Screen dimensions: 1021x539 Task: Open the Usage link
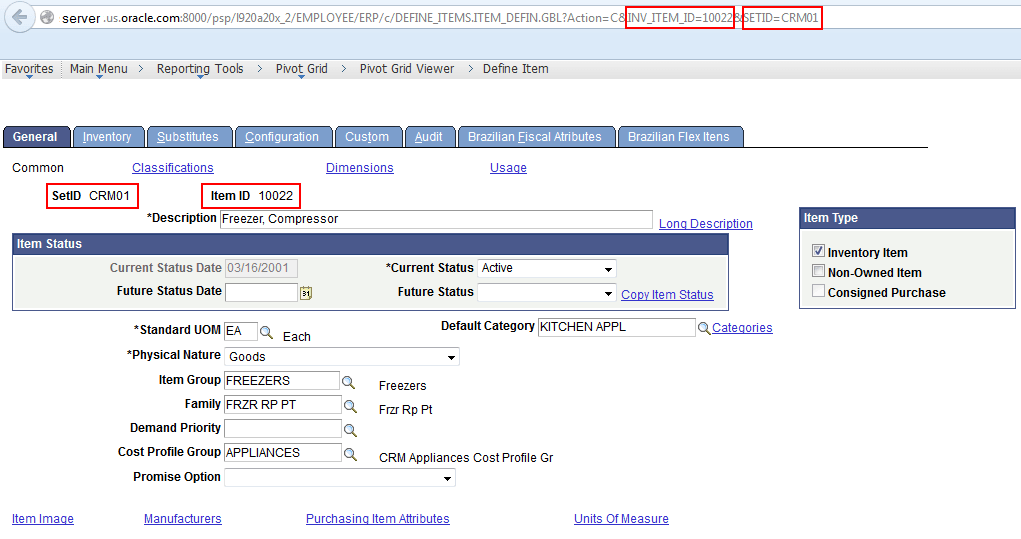[x=508, y=168]
